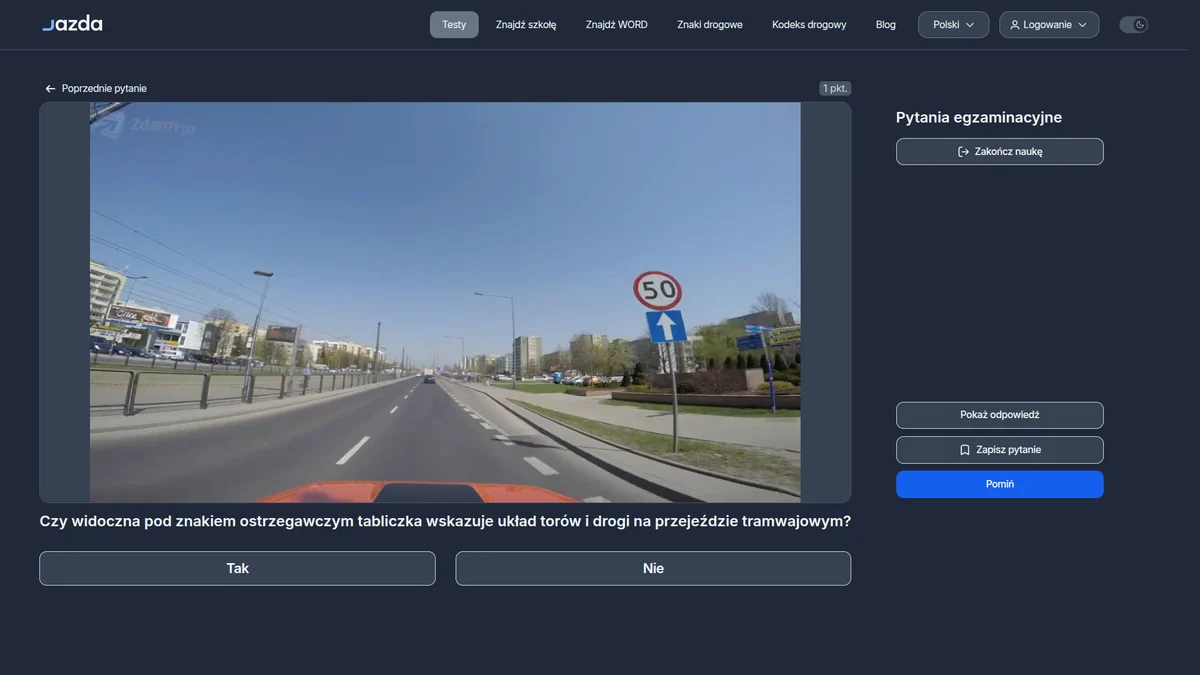Save question using Zapisz pytanie
The width and height of the screenshot is (1200, 675).
point(1000,450)
